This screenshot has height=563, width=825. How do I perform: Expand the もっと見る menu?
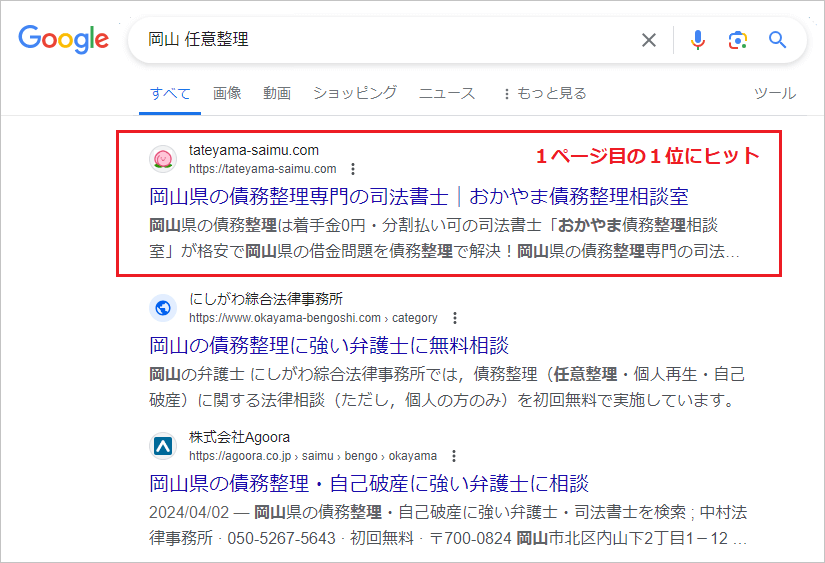coord(545,93)
